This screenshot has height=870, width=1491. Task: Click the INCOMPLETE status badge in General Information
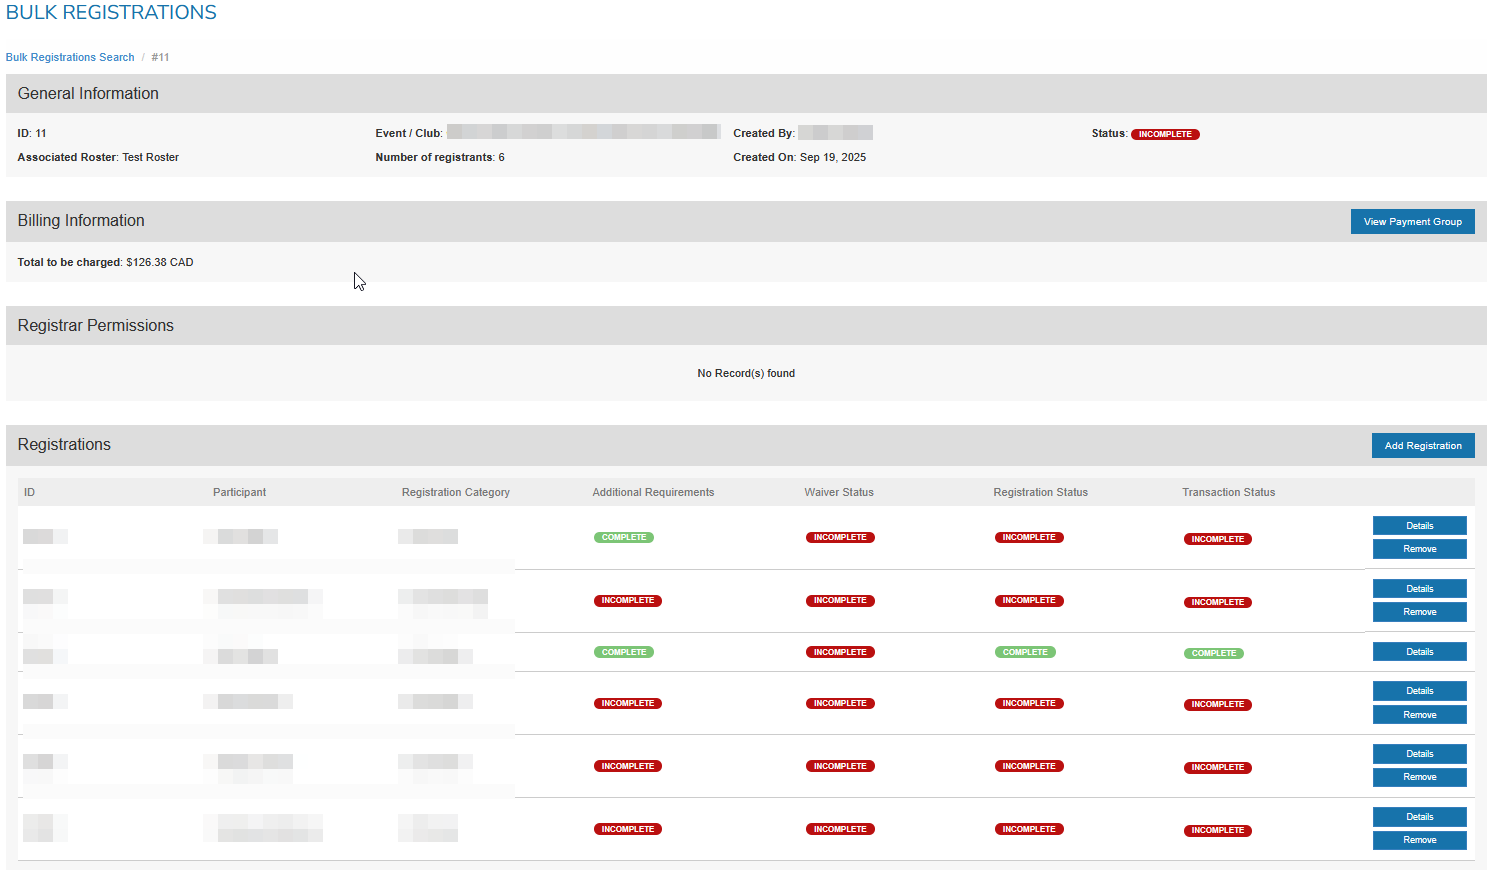1165,134
